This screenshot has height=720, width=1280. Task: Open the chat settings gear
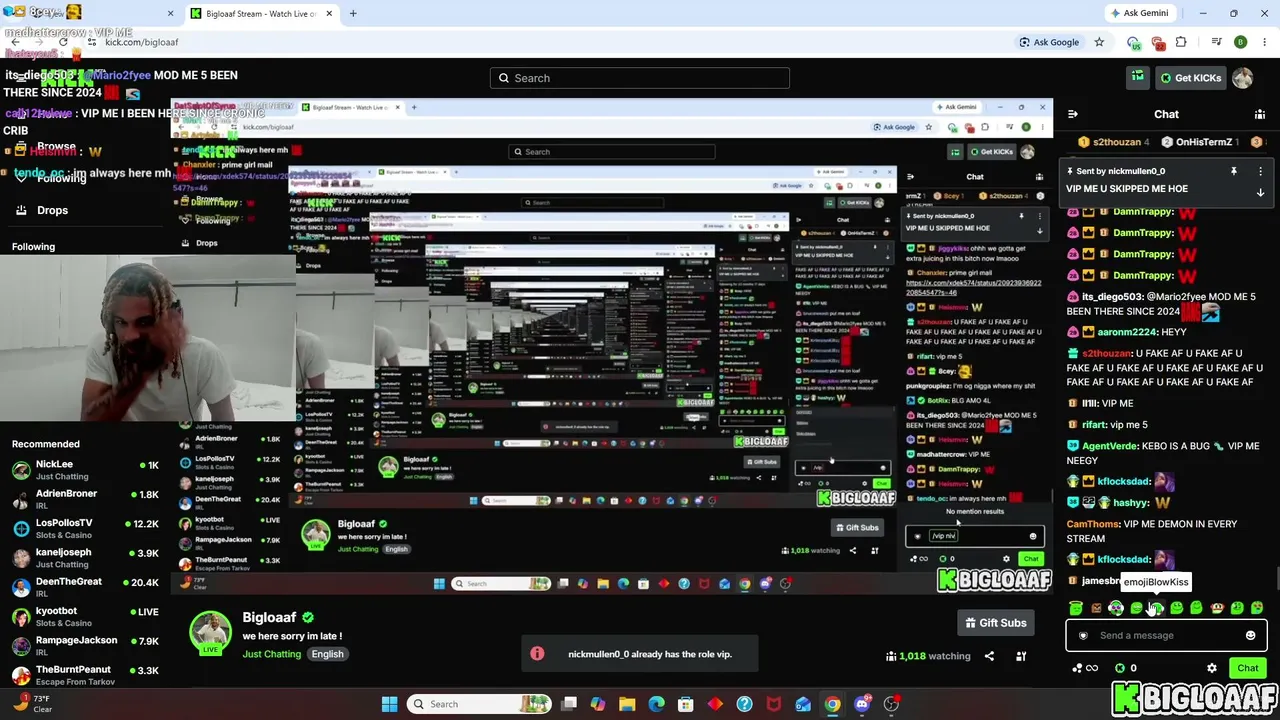click(x=1212, y=668)
